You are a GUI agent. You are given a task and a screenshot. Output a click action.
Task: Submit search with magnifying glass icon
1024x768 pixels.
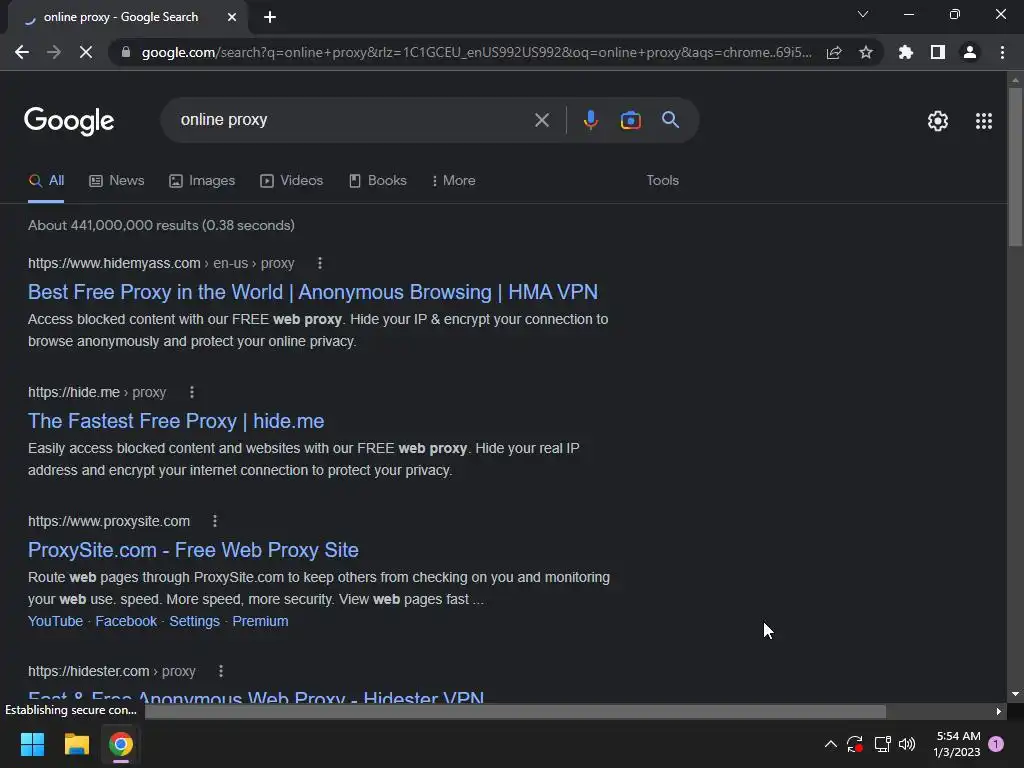point(671,120)
